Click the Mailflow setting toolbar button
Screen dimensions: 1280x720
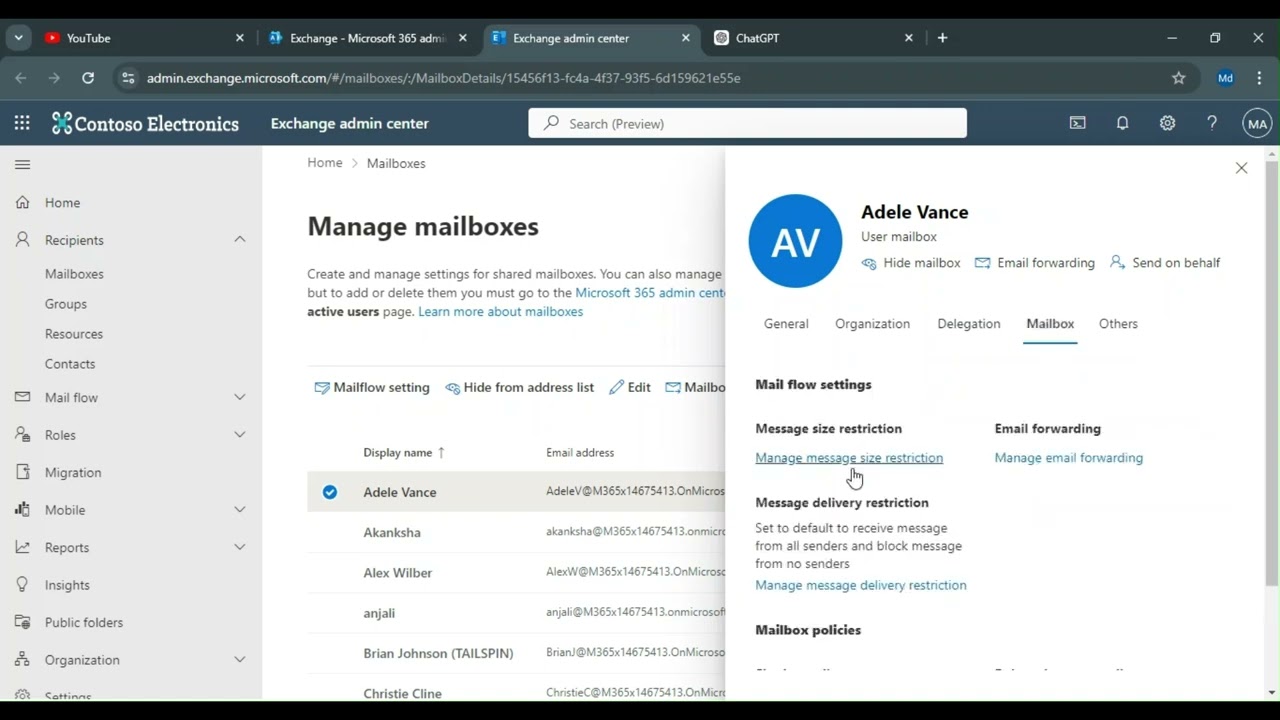point(372,388)
